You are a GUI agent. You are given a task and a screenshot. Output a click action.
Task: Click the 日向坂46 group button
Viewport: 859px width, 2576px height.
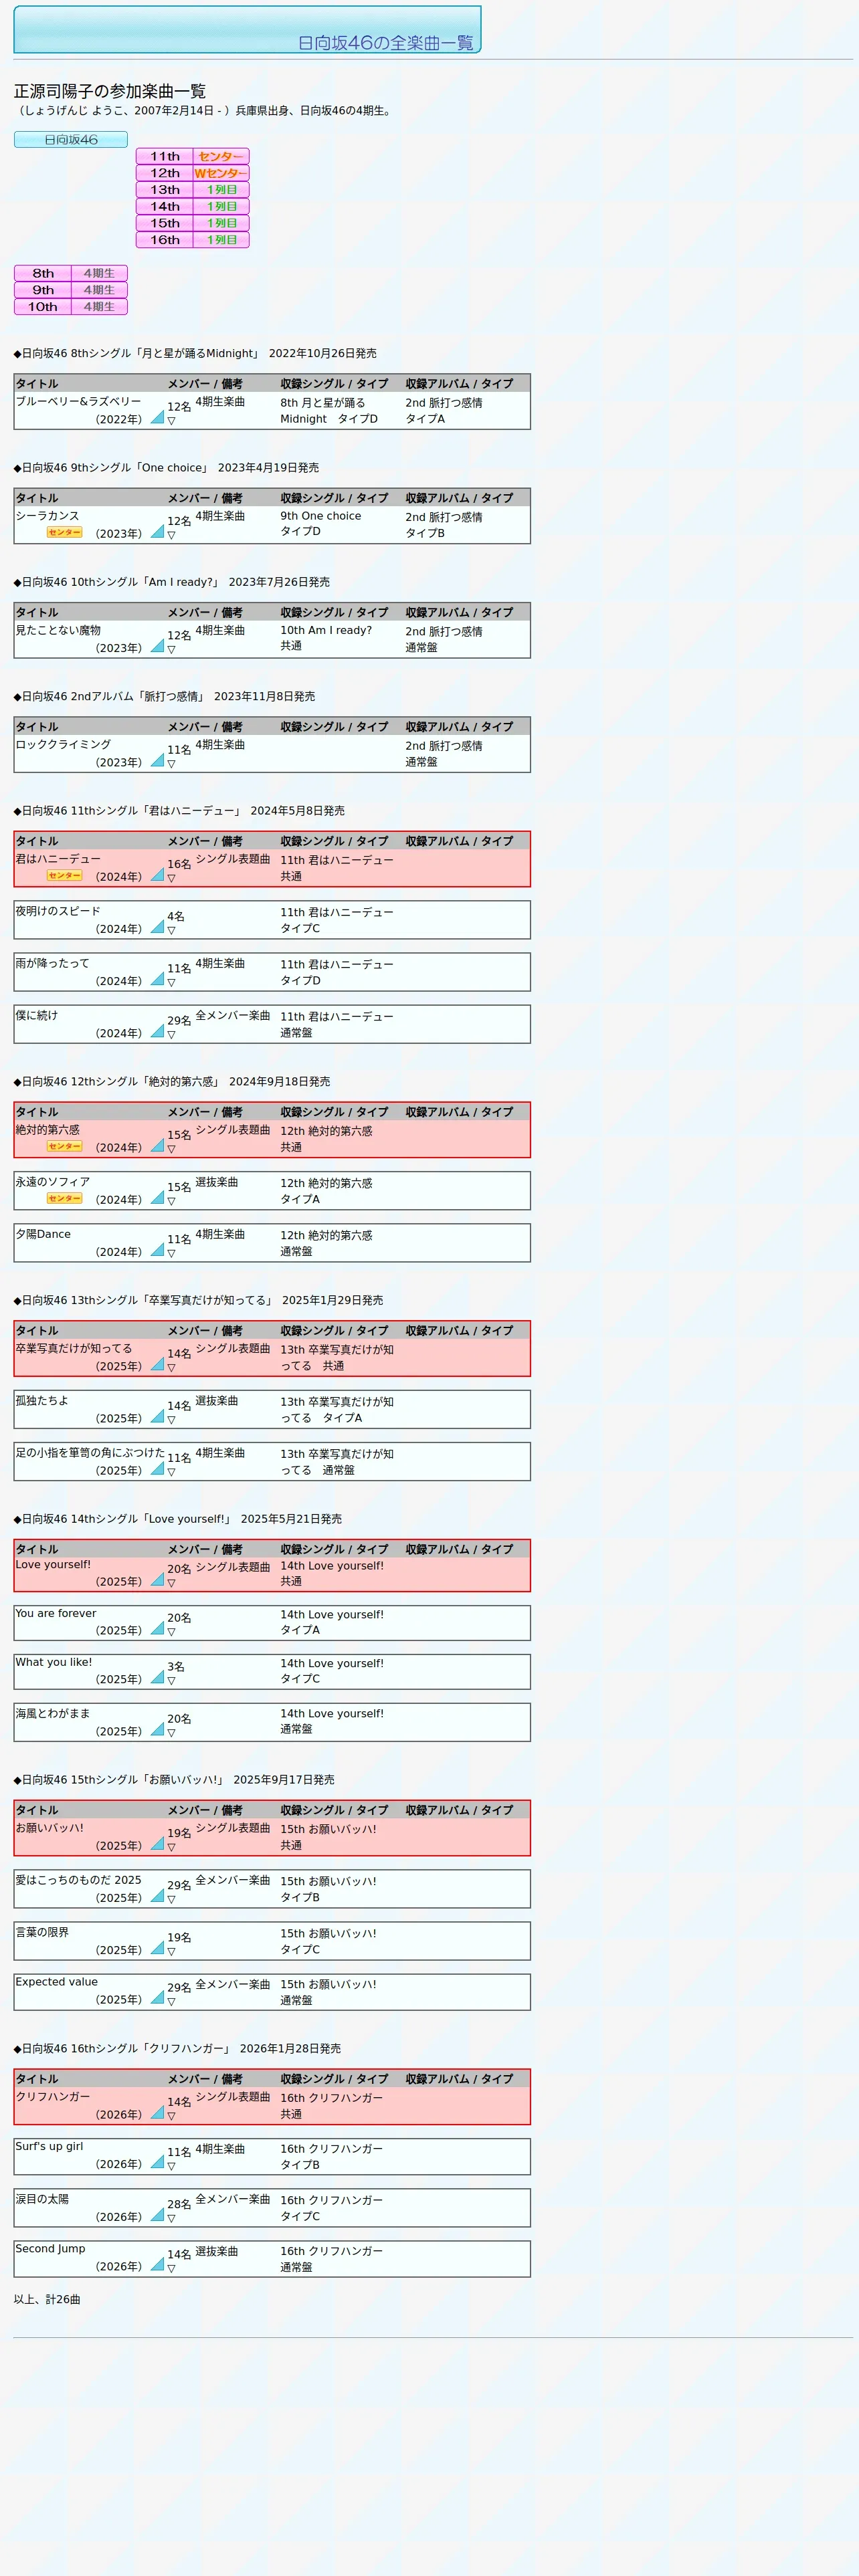coord(71,140)
